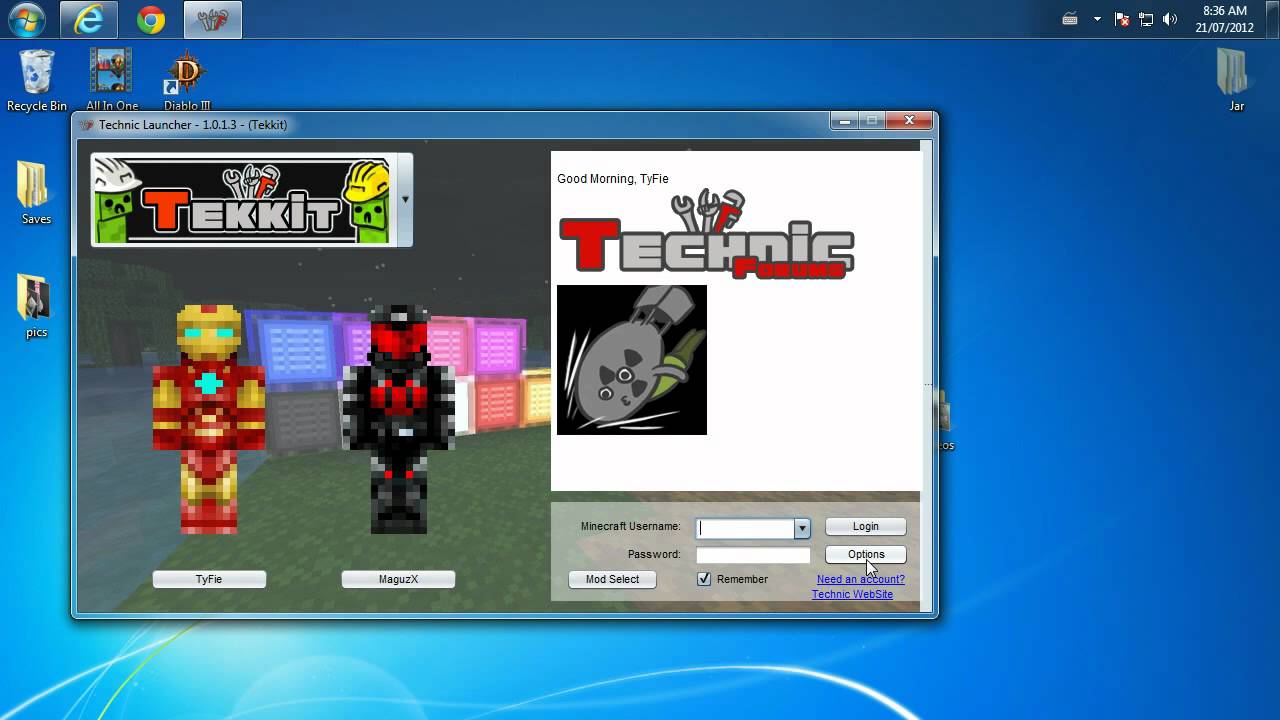Image resolution: width=1280 pixels, height=720 pixels.
Task: Select the All In One desktop icon
Action: [112, 80]
